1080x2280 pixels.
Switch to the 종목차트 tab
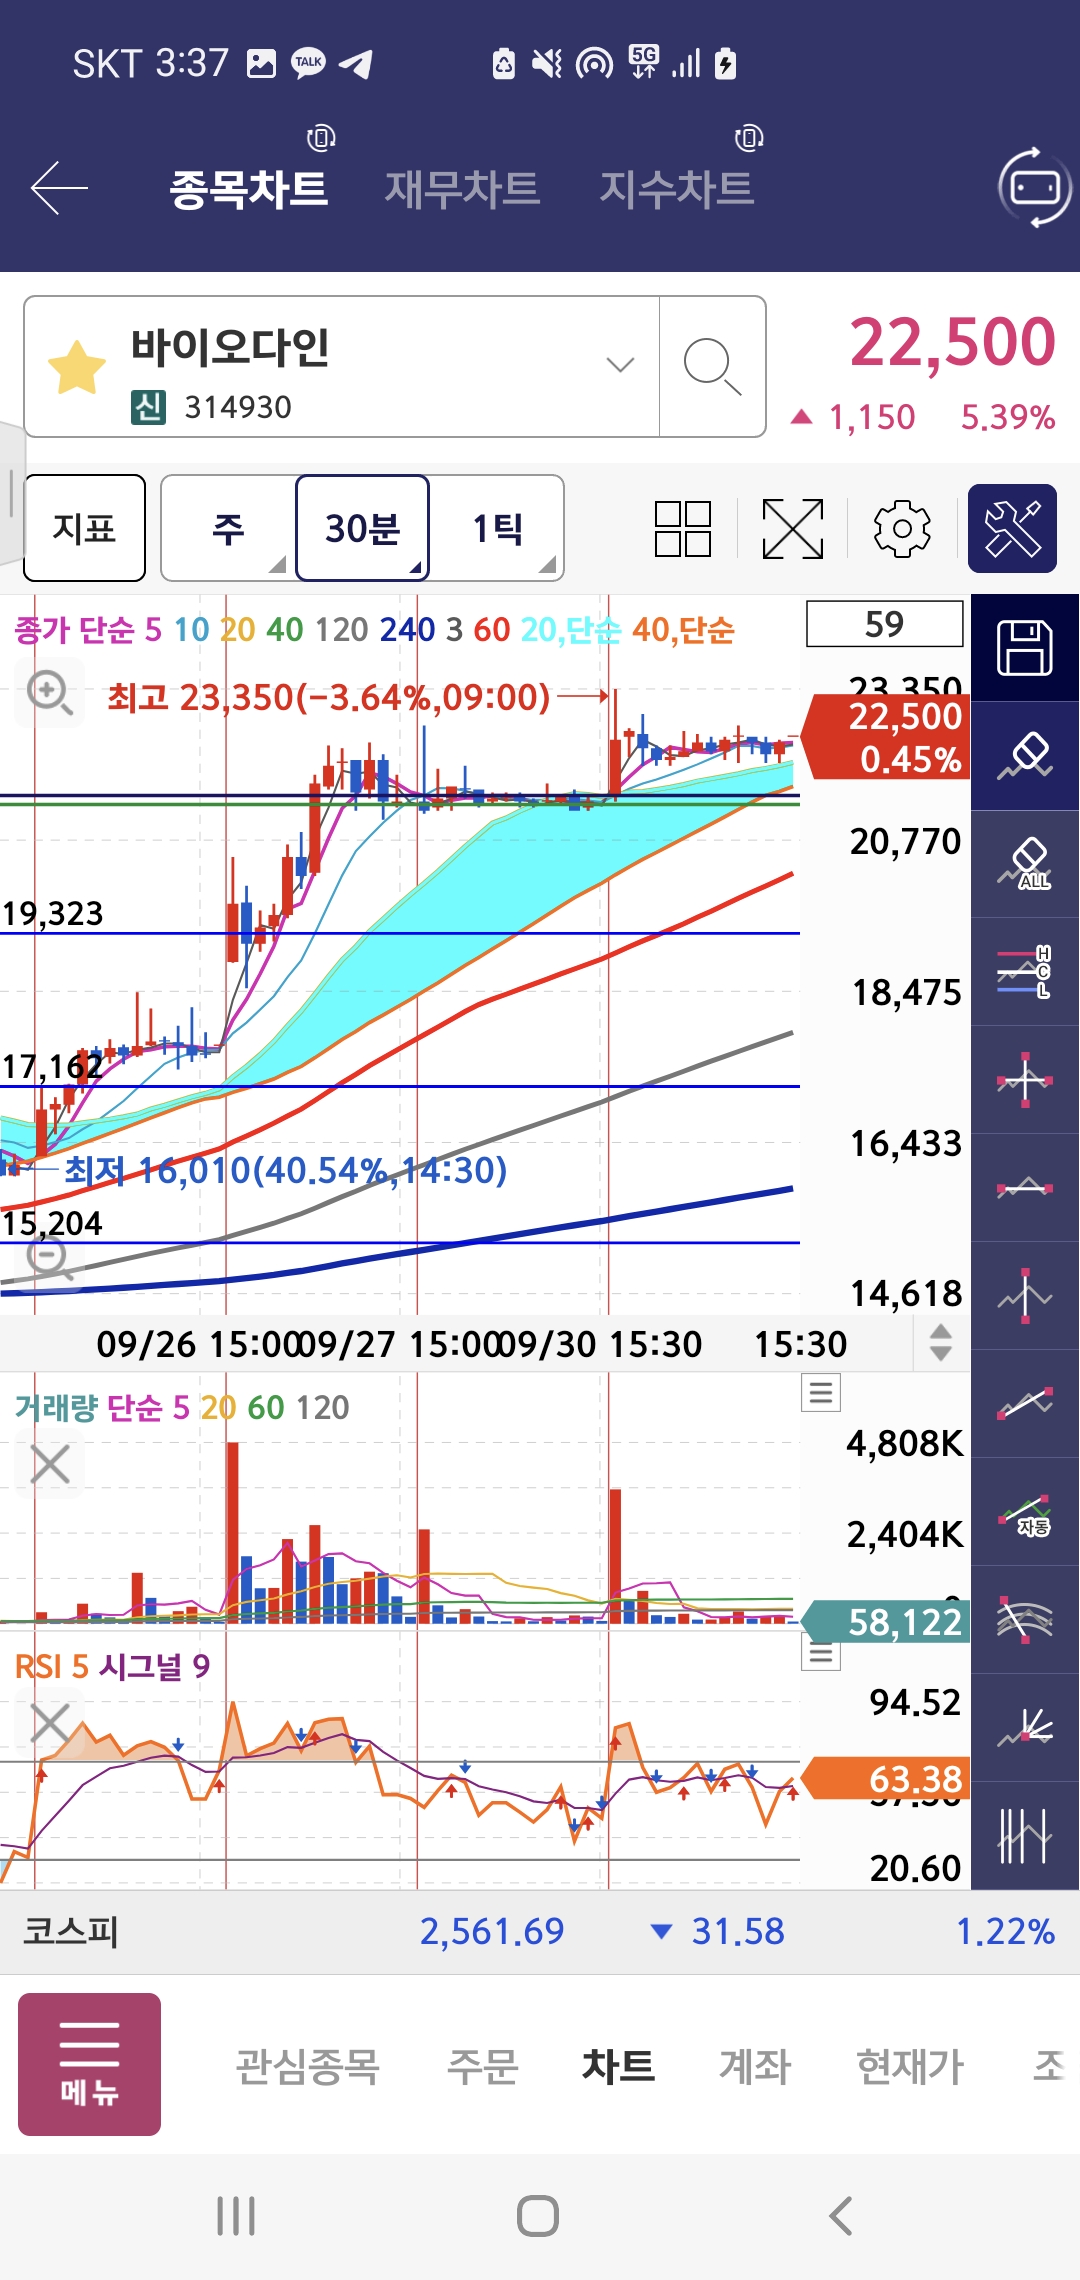click(249, 189)
